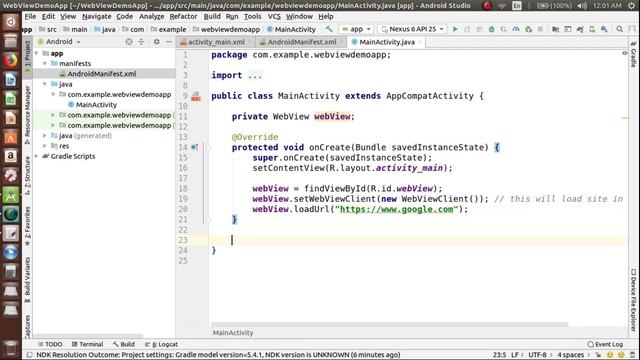Open the File menu

[x=30, y=16]
